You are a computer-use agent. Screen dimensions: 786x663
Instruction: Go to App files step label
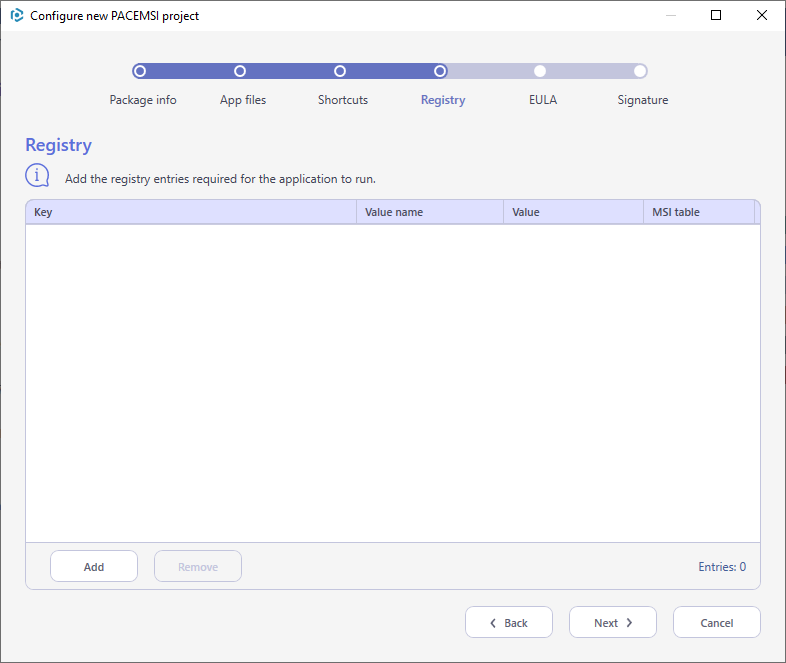243,100
